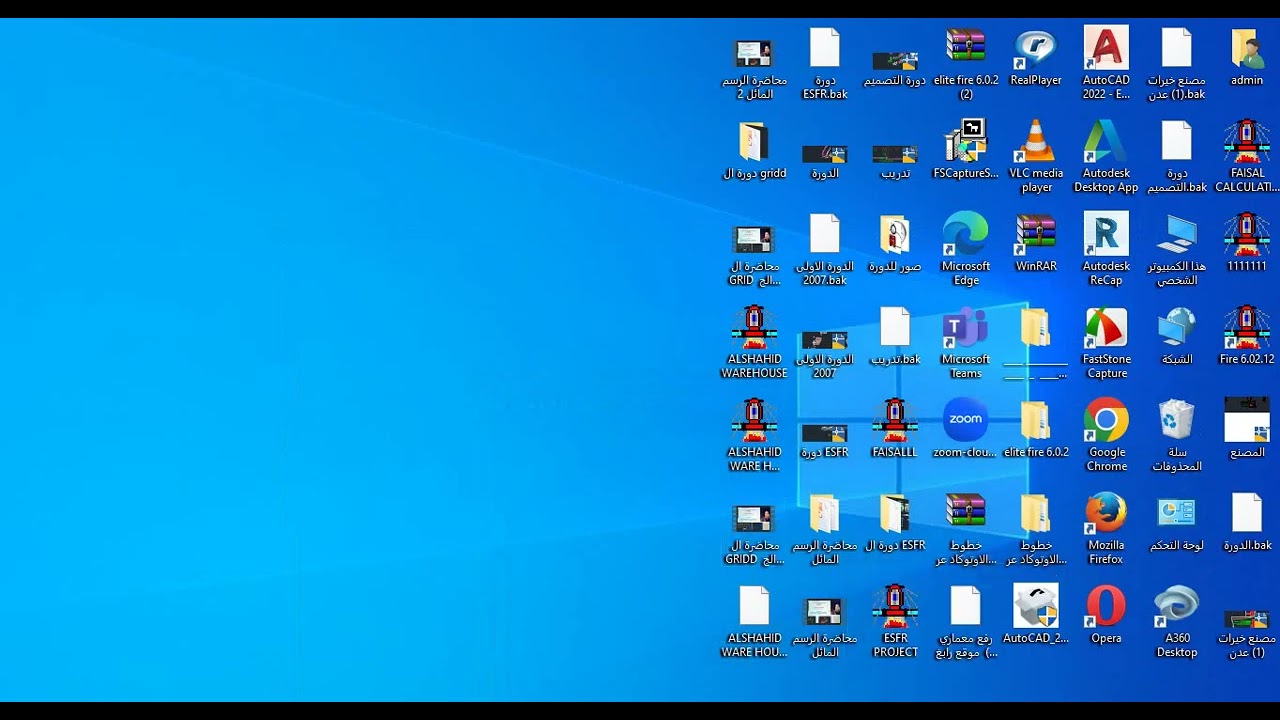The width and height of the screenshot is (1280, 720).
Task: Select the رفع معماري موقع رابع file
Action: tap(966, 622)
